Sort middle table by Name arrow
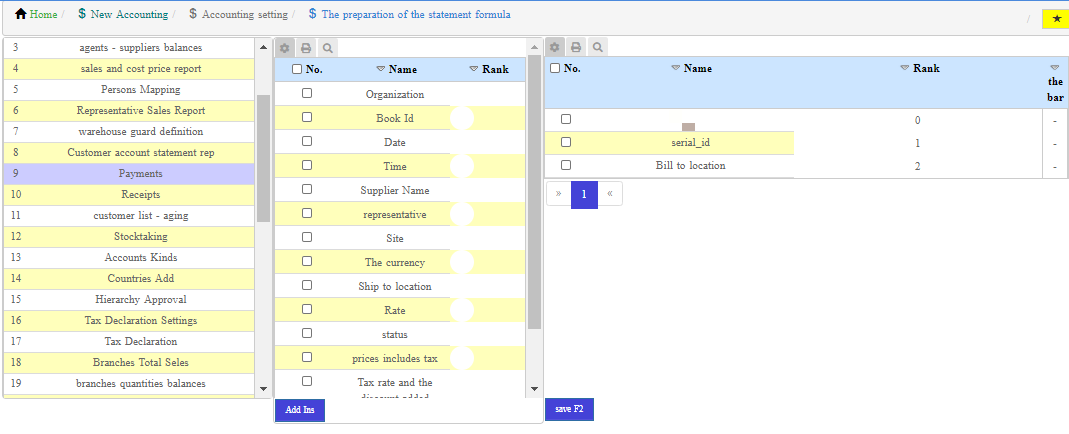 click(x=380, y=70)
